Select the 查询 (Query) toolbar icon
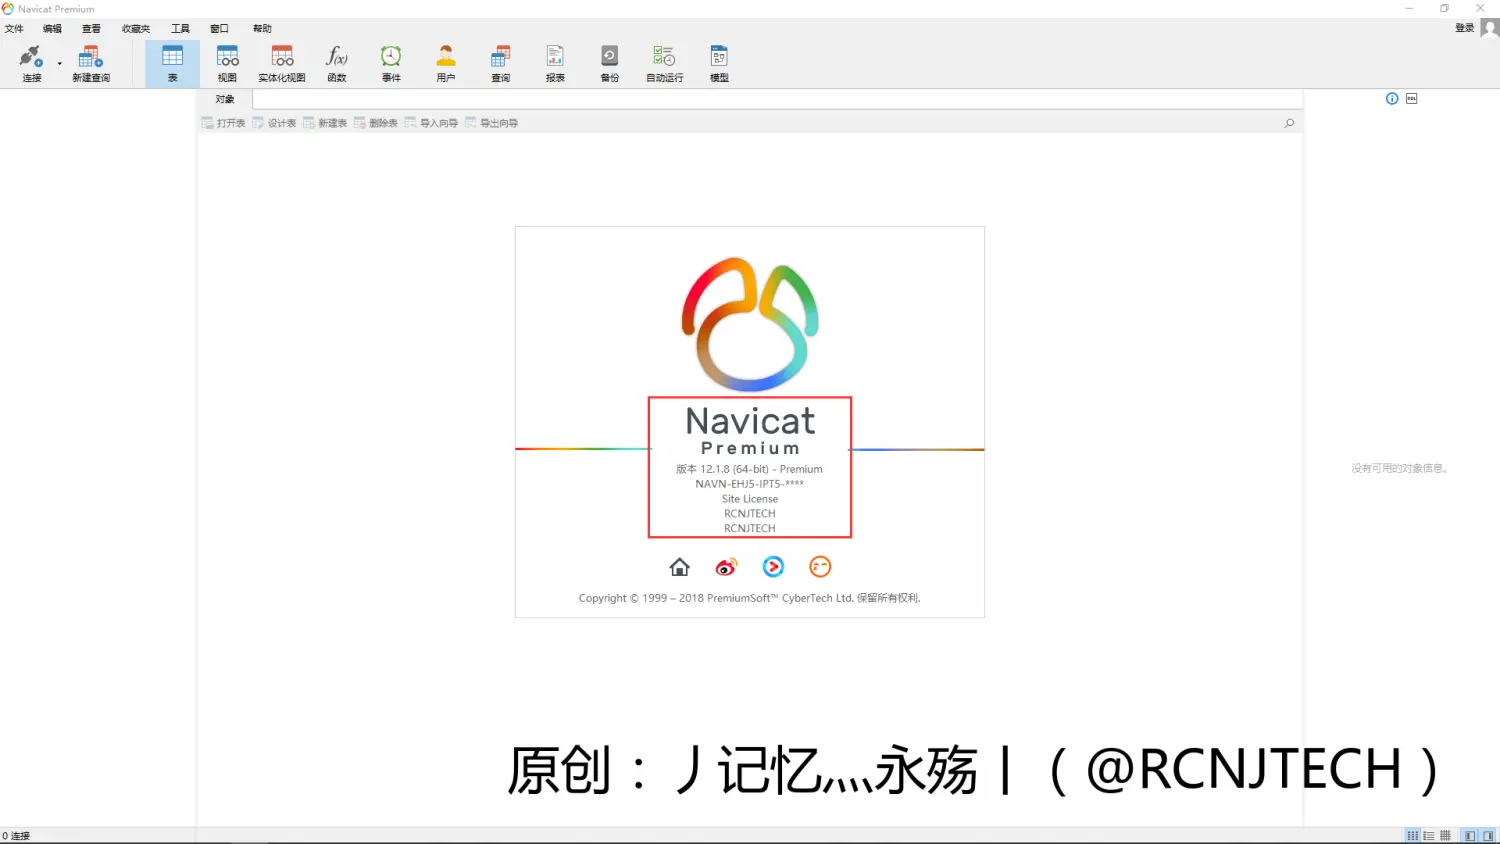The width and height of the screenshot is (1500, 844). [501, 63]
